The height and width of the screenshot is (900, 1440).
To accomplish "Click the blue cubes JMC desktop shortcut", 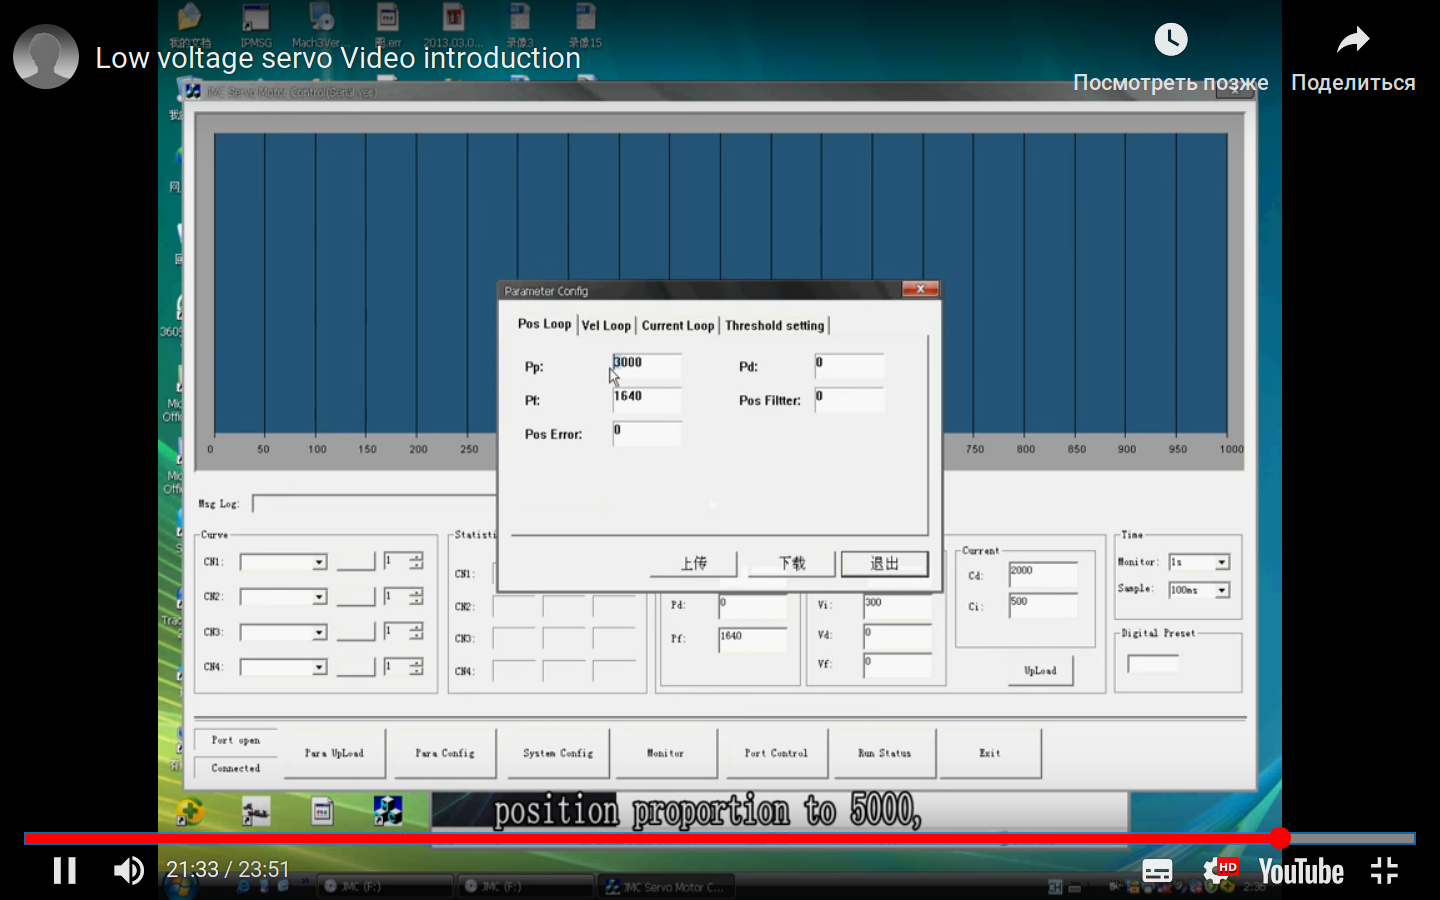I will coord(388,811).
